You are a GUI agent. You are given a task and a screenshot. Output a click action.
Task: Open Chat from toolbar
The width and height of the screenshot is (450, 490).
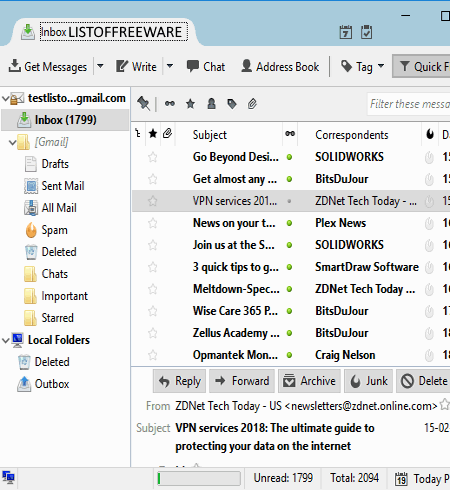[x=206, y=66]
